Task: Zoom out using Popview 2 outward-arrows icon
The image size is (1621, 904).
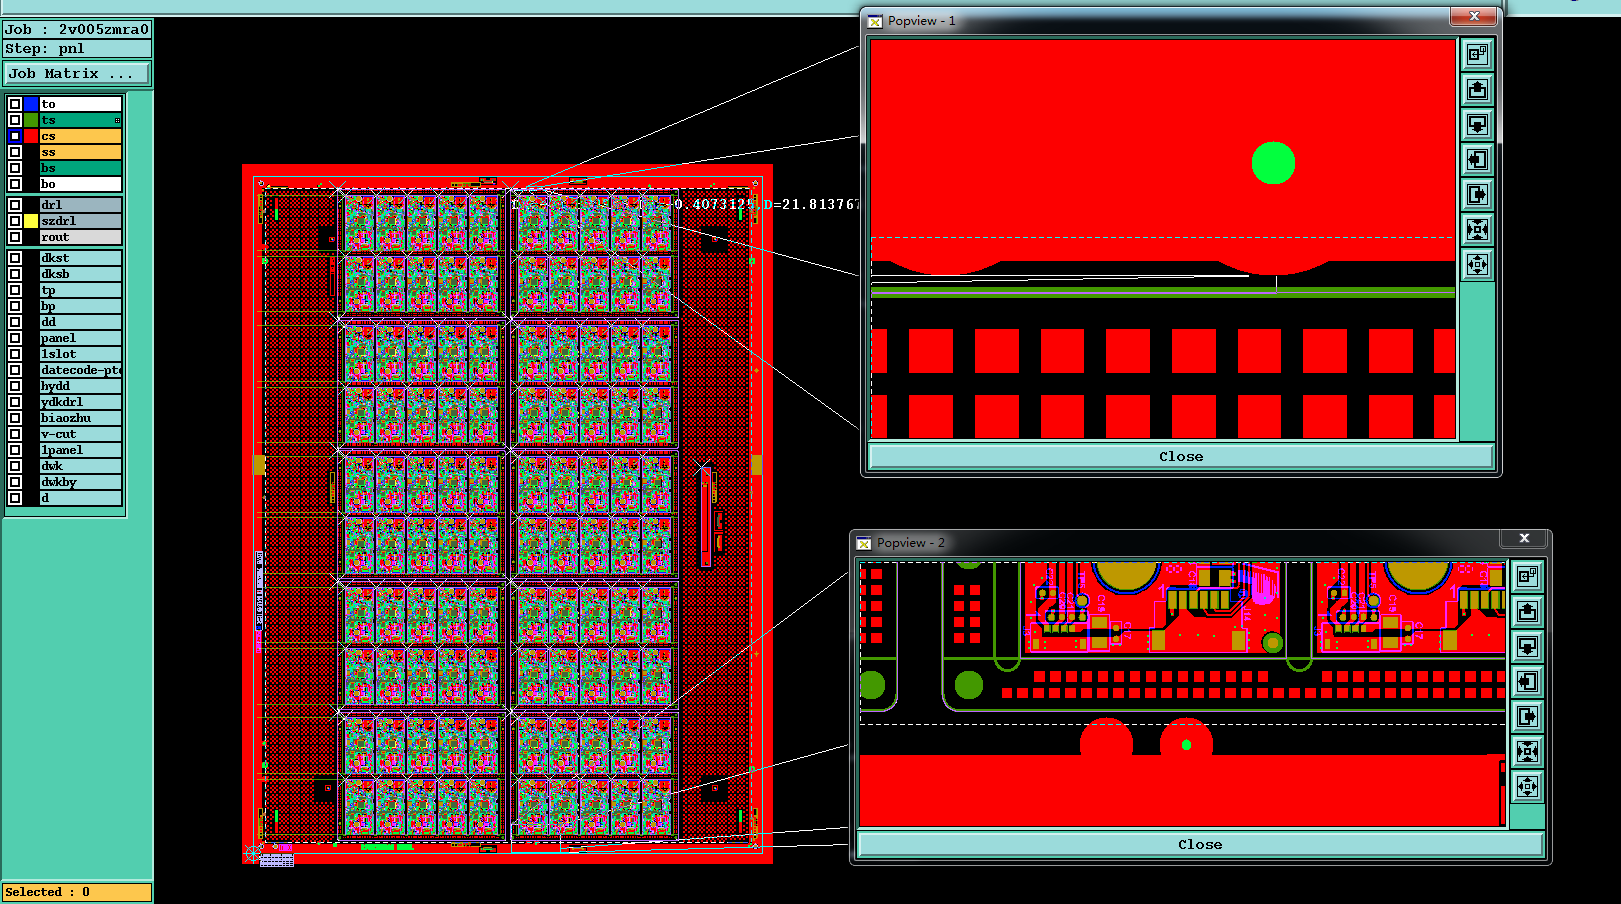Action: (1527, 786)
